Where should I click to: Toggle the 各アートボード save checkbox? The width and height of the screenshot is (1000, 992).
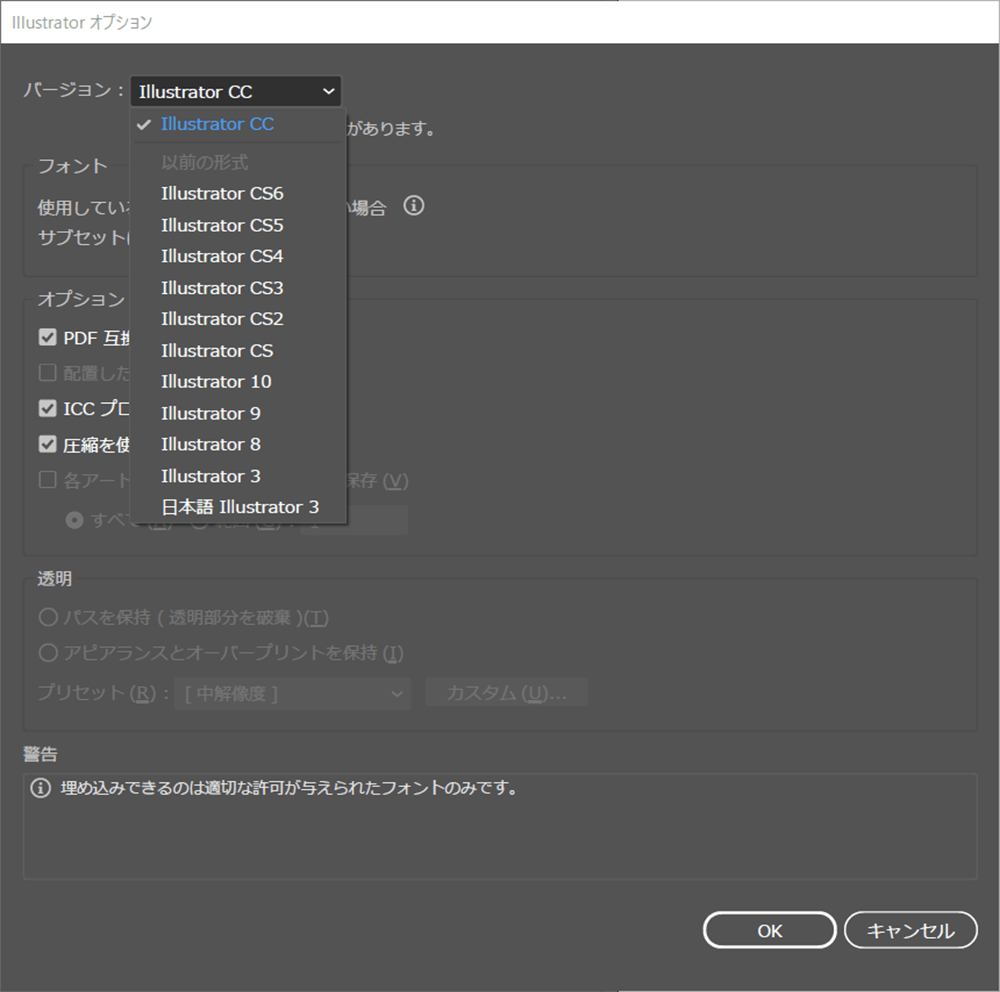point(47,480)
